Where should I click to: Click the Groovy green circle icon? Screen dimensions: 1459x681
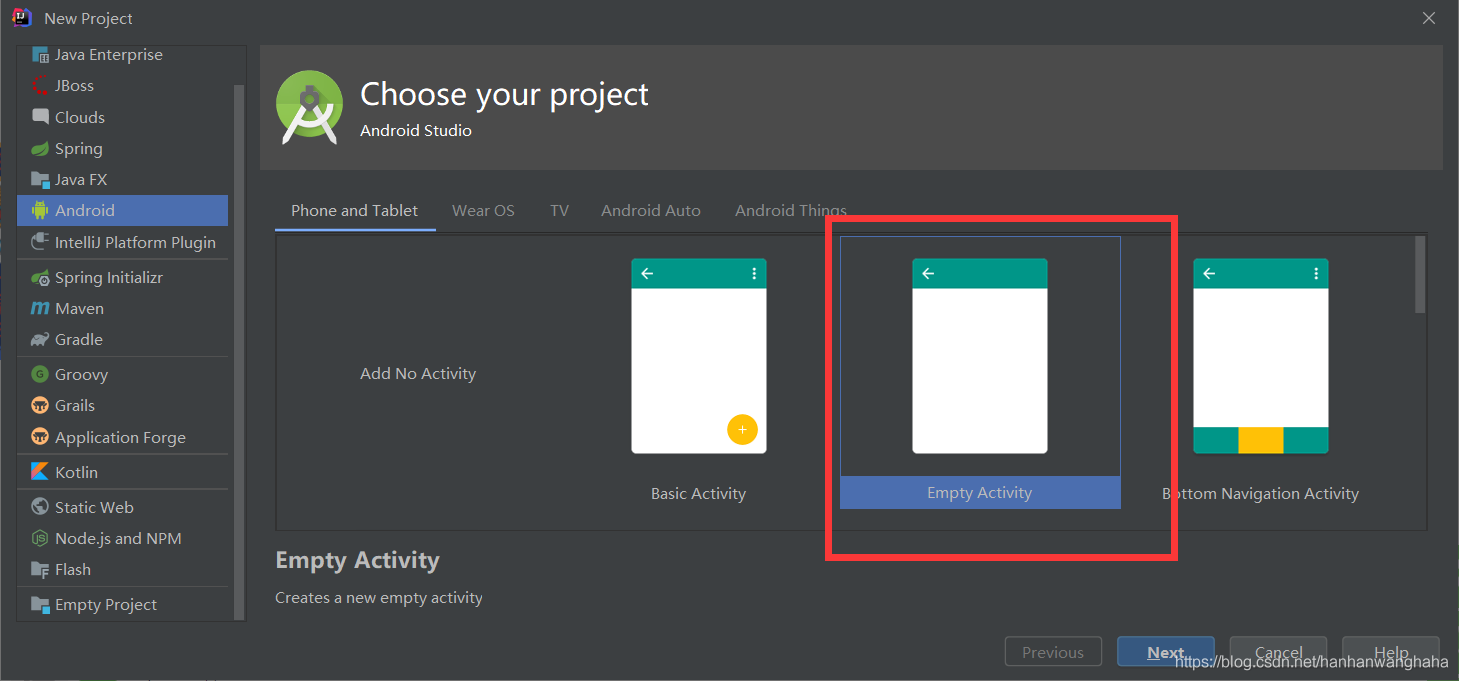coord(40,375)
